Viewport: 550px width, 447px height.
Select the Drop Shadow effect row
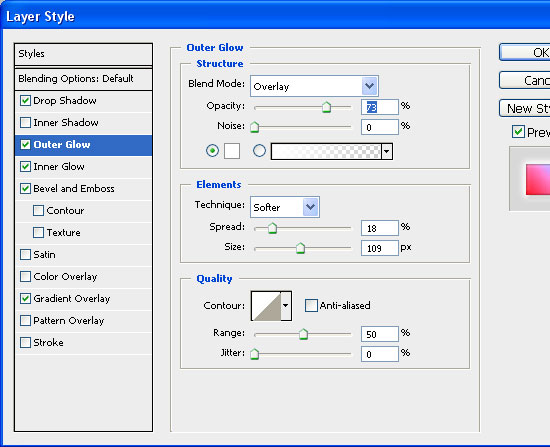(x=83, y=101)
